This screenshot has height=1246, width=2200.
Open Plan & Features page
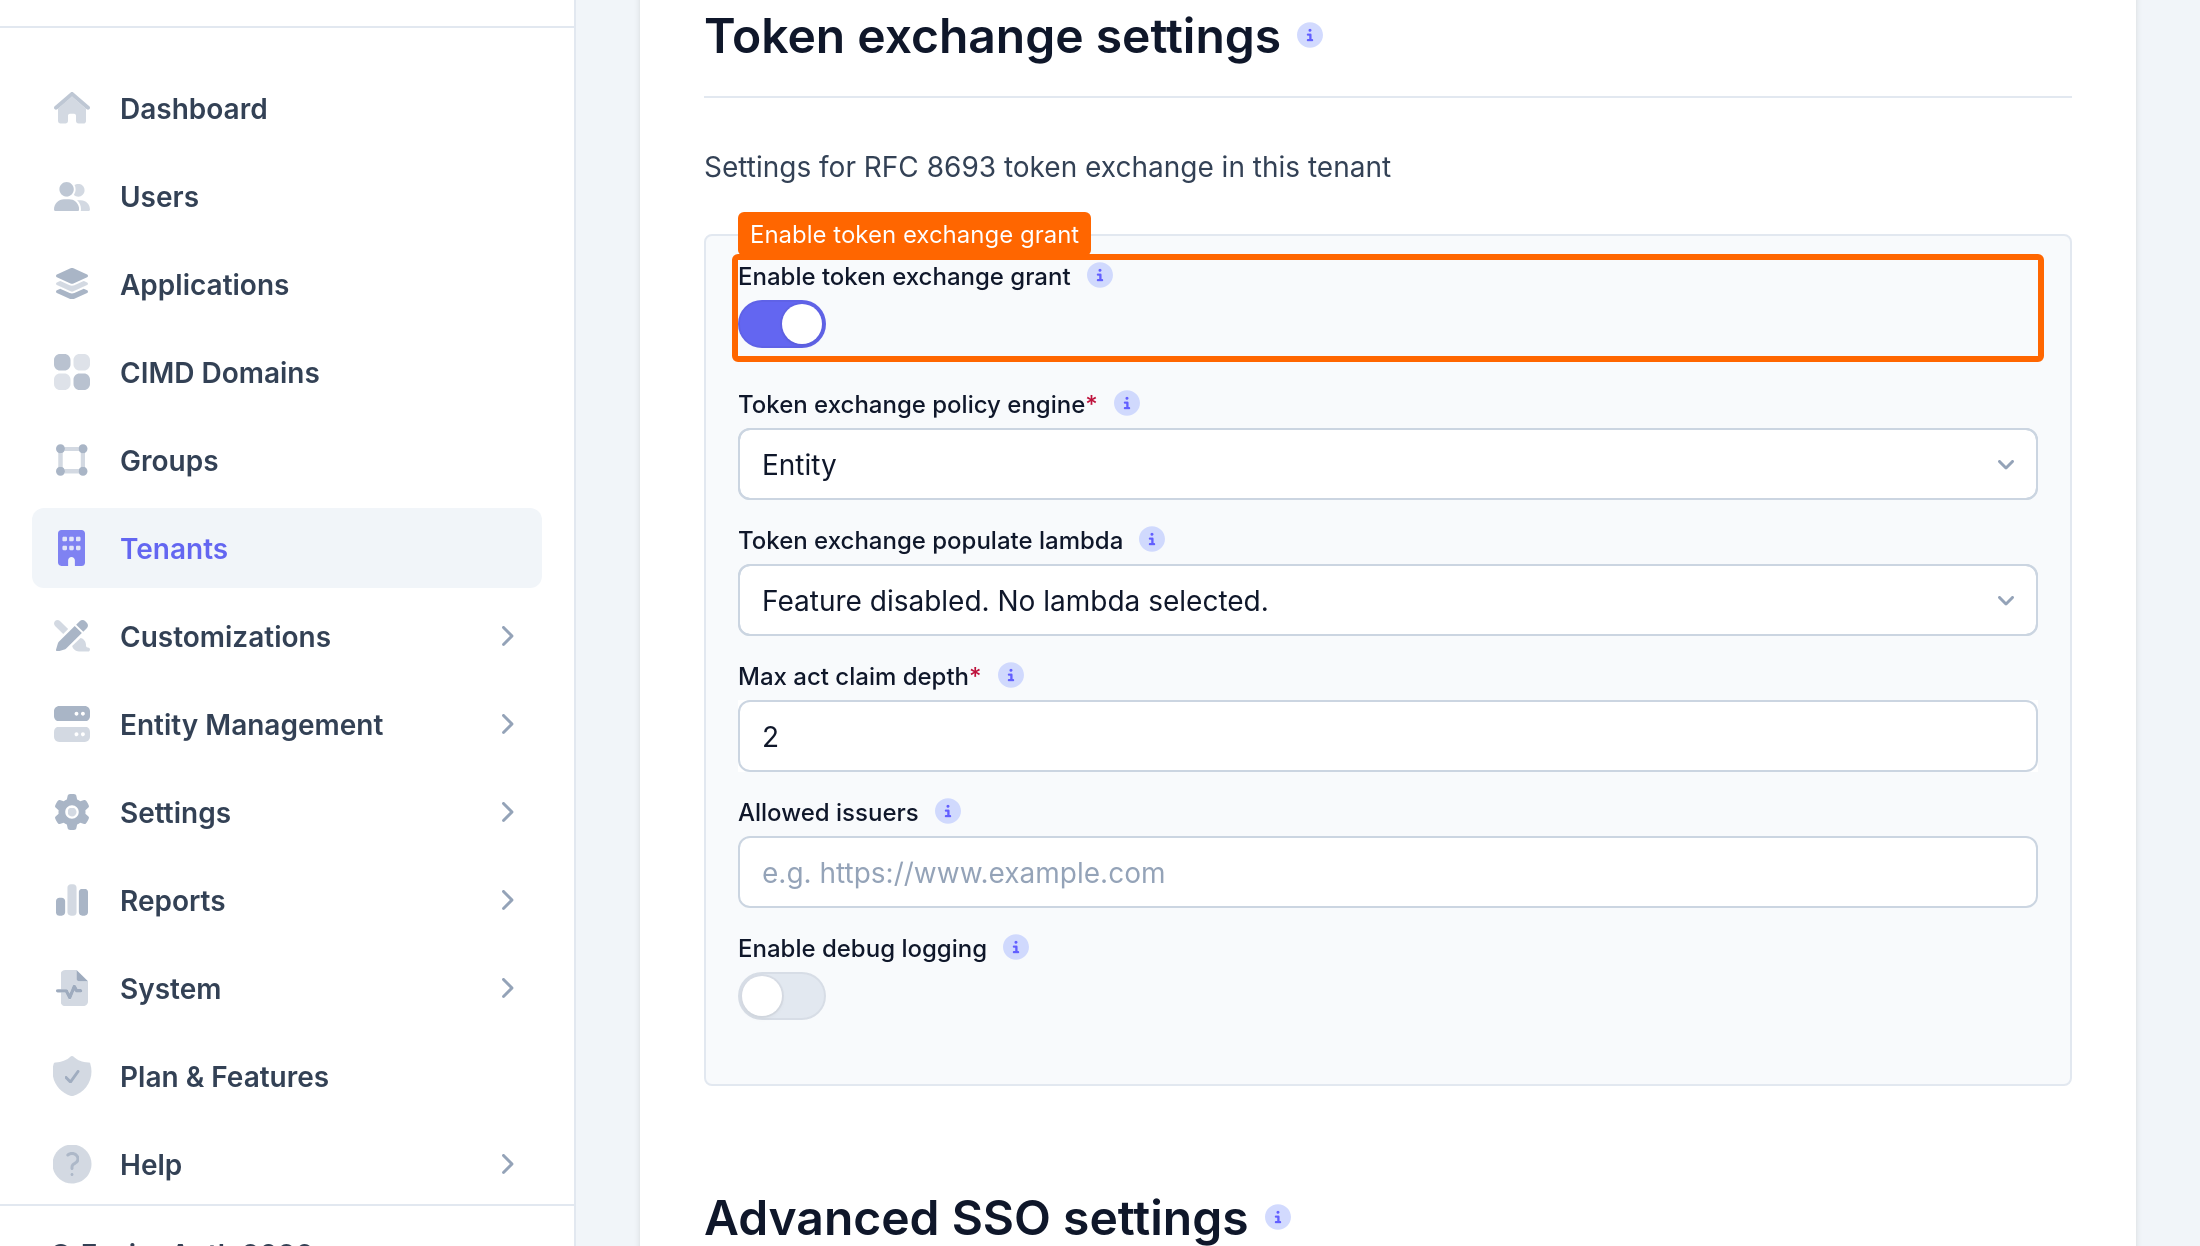[287, 1076]
